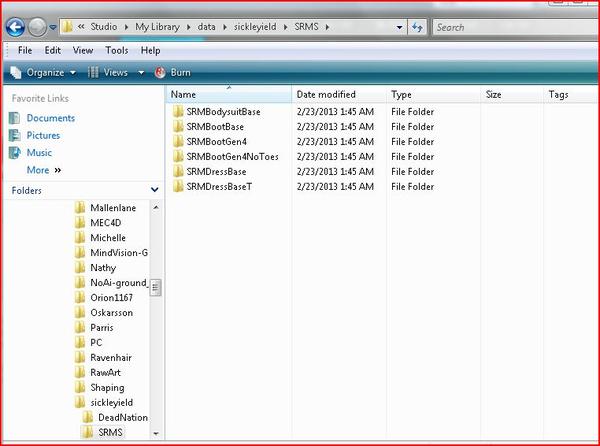Jump to data folder in breadcrumb
Image resolution: width=600 pixels, height=446 pixels.
[x=206, y=27]
